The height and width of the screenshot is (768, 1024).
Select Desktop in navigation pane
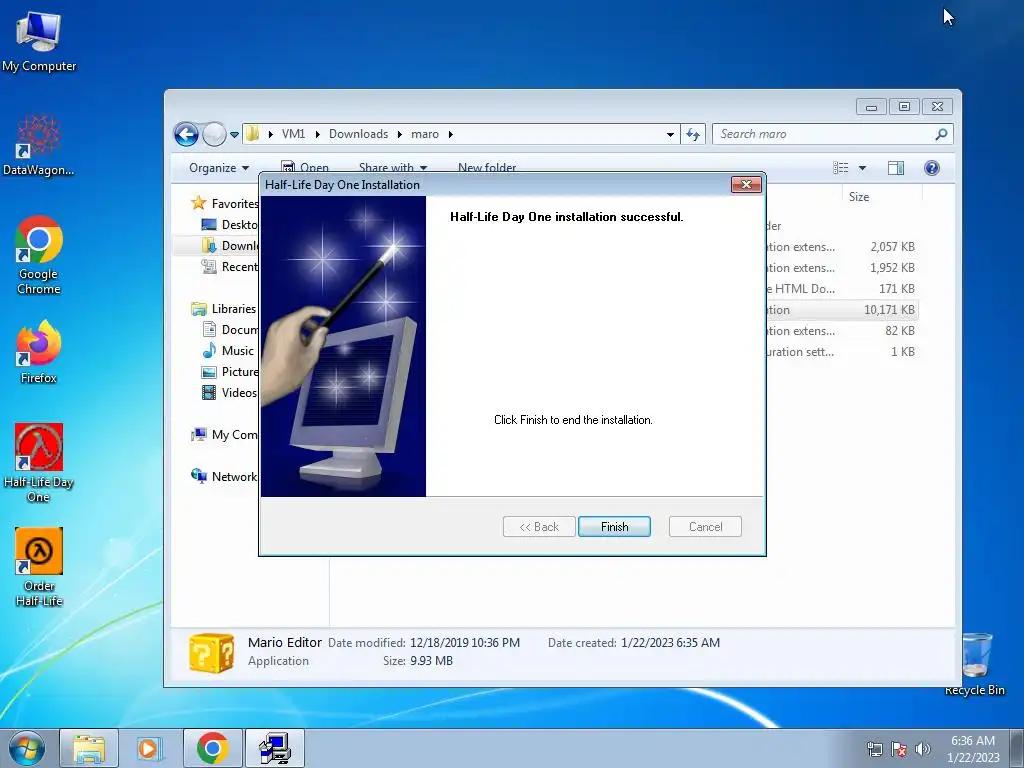pos(229,225)
